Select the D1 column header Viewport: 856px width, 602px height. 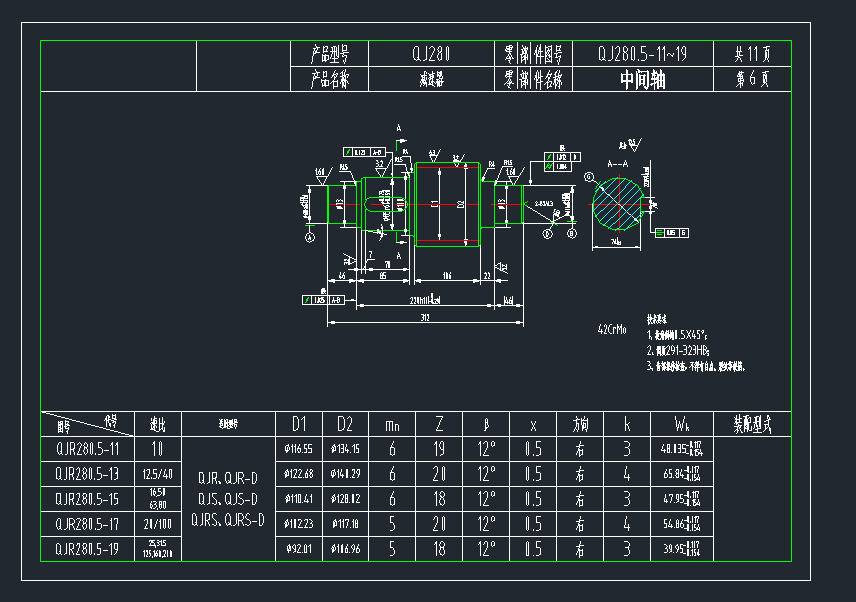(299, 424)
